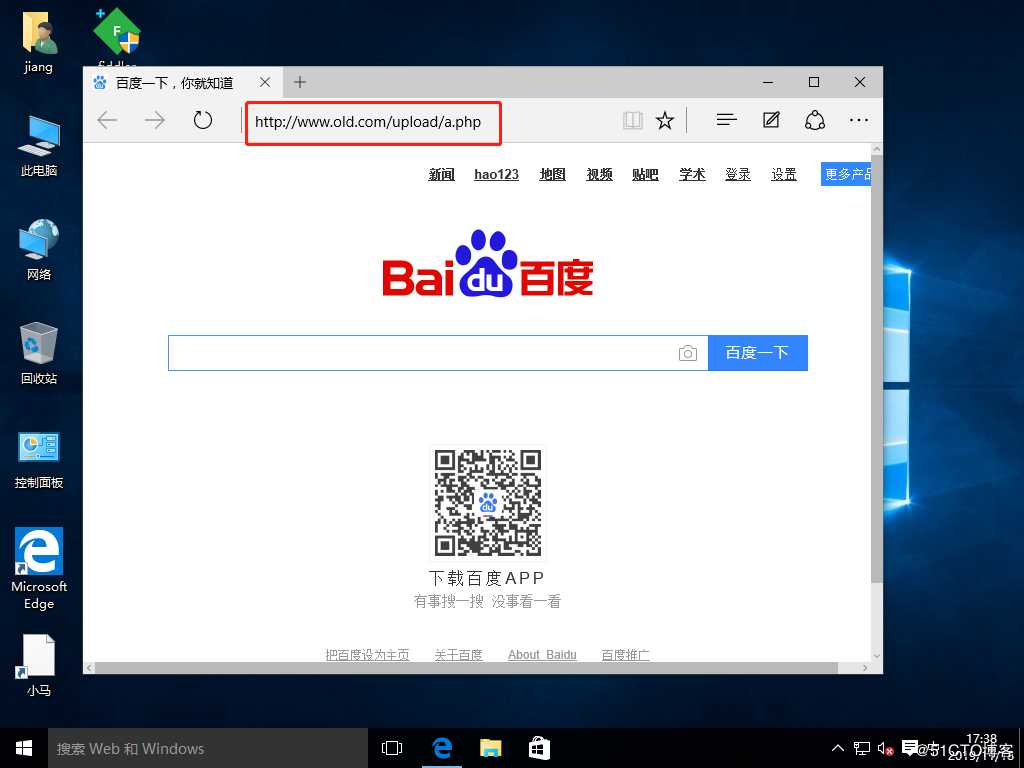Click the scroll down arrow in Edge

tap(877, 656)
